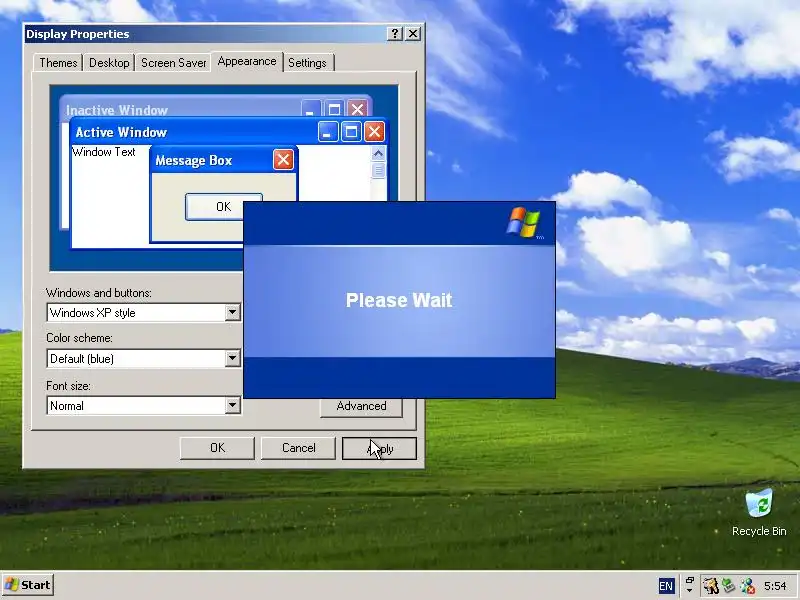Viewport: 800px width, 600px height.
Task: Click the Inactive Window preview maximize icon
Action: click(334, 109)
